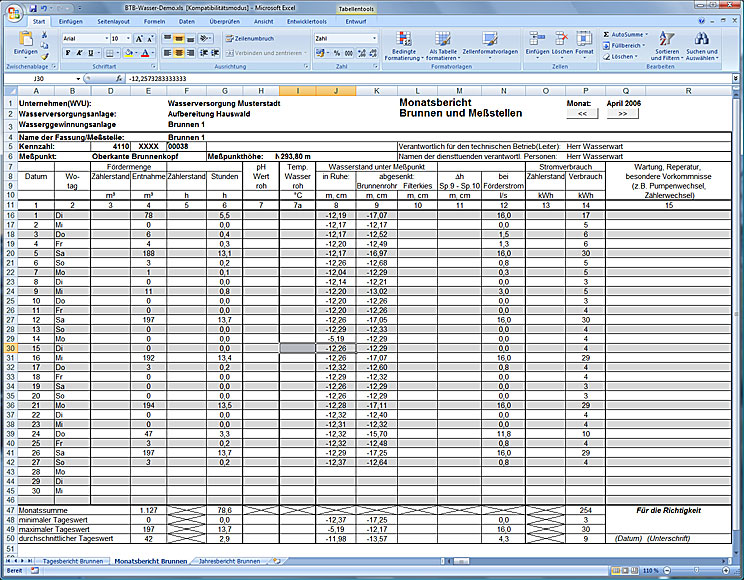Apply thousands separator format
The width and height of the screenshot is (744, 580).
point(349,53)
